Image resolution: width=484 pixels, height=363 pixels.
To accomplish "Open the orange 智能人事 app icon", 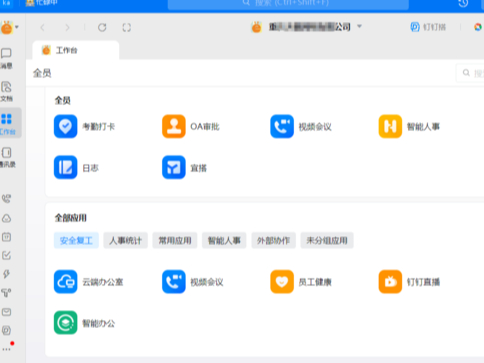I will click(x=390, y=127).
